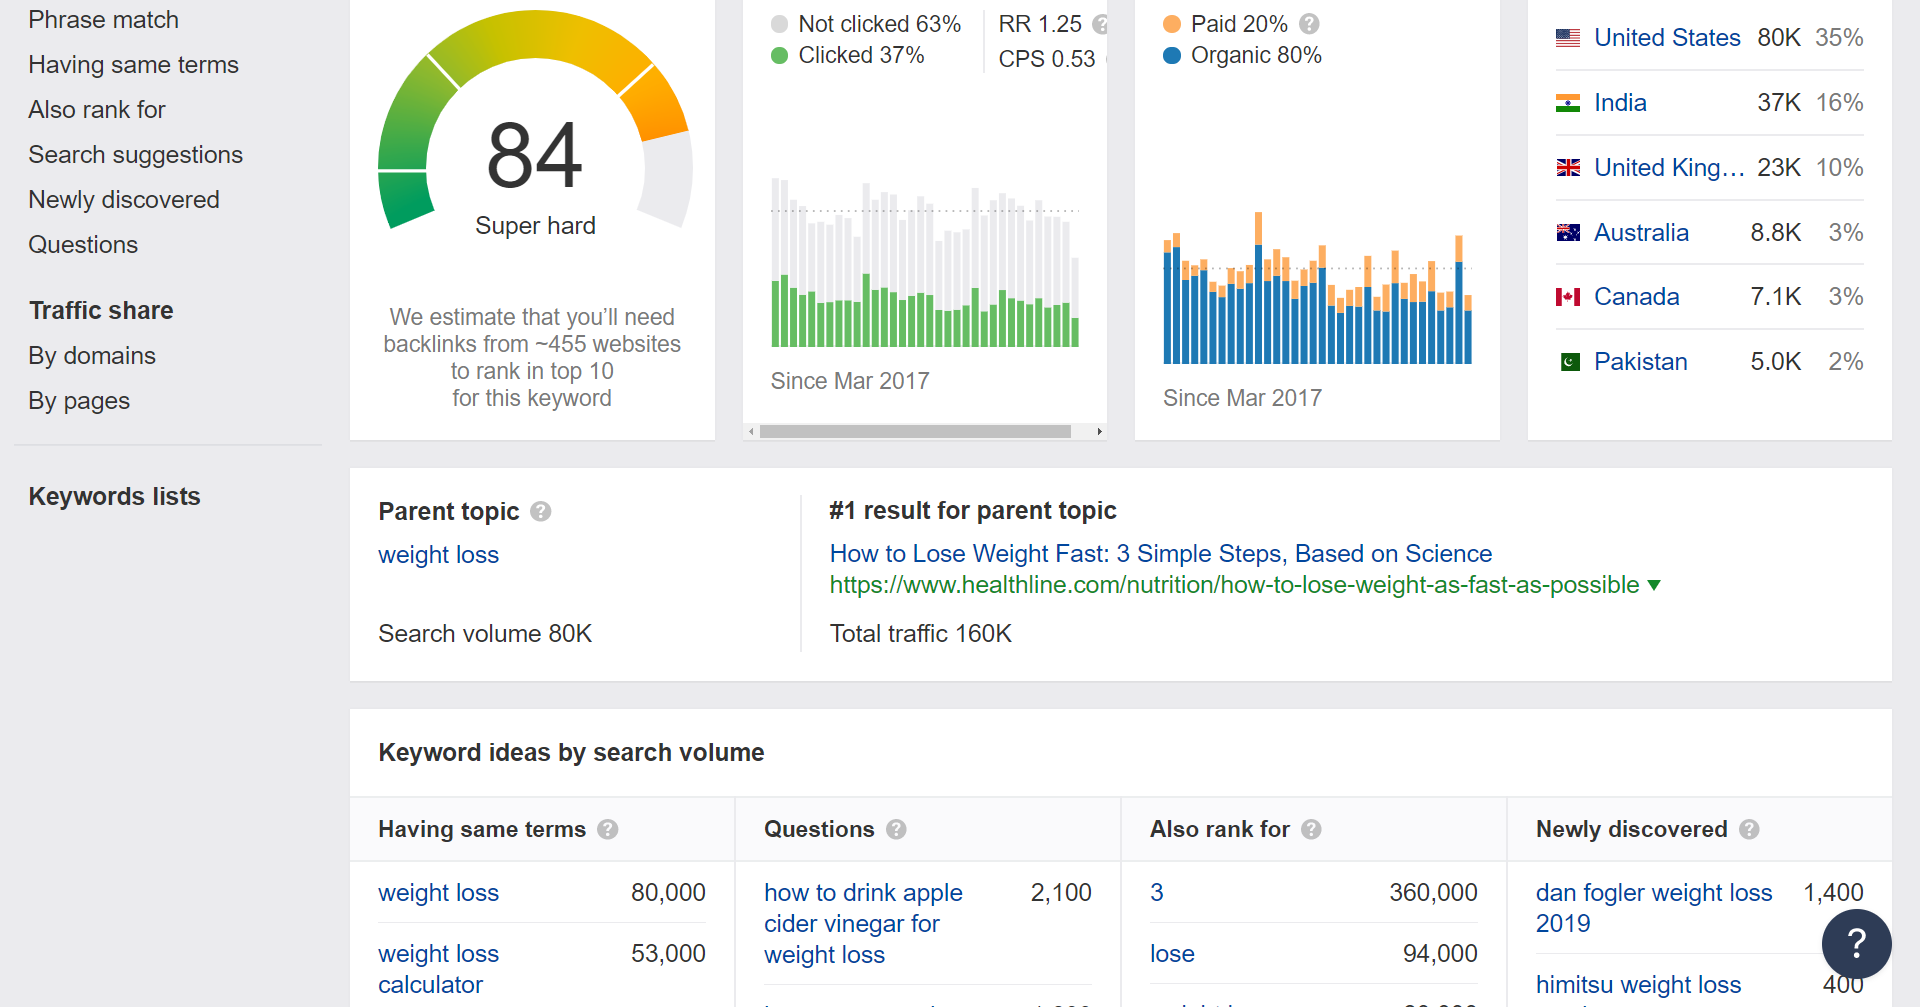Open United States country link
Image resolution: width=1920 pixels, height=1007 pixels.
point(1667,38)
